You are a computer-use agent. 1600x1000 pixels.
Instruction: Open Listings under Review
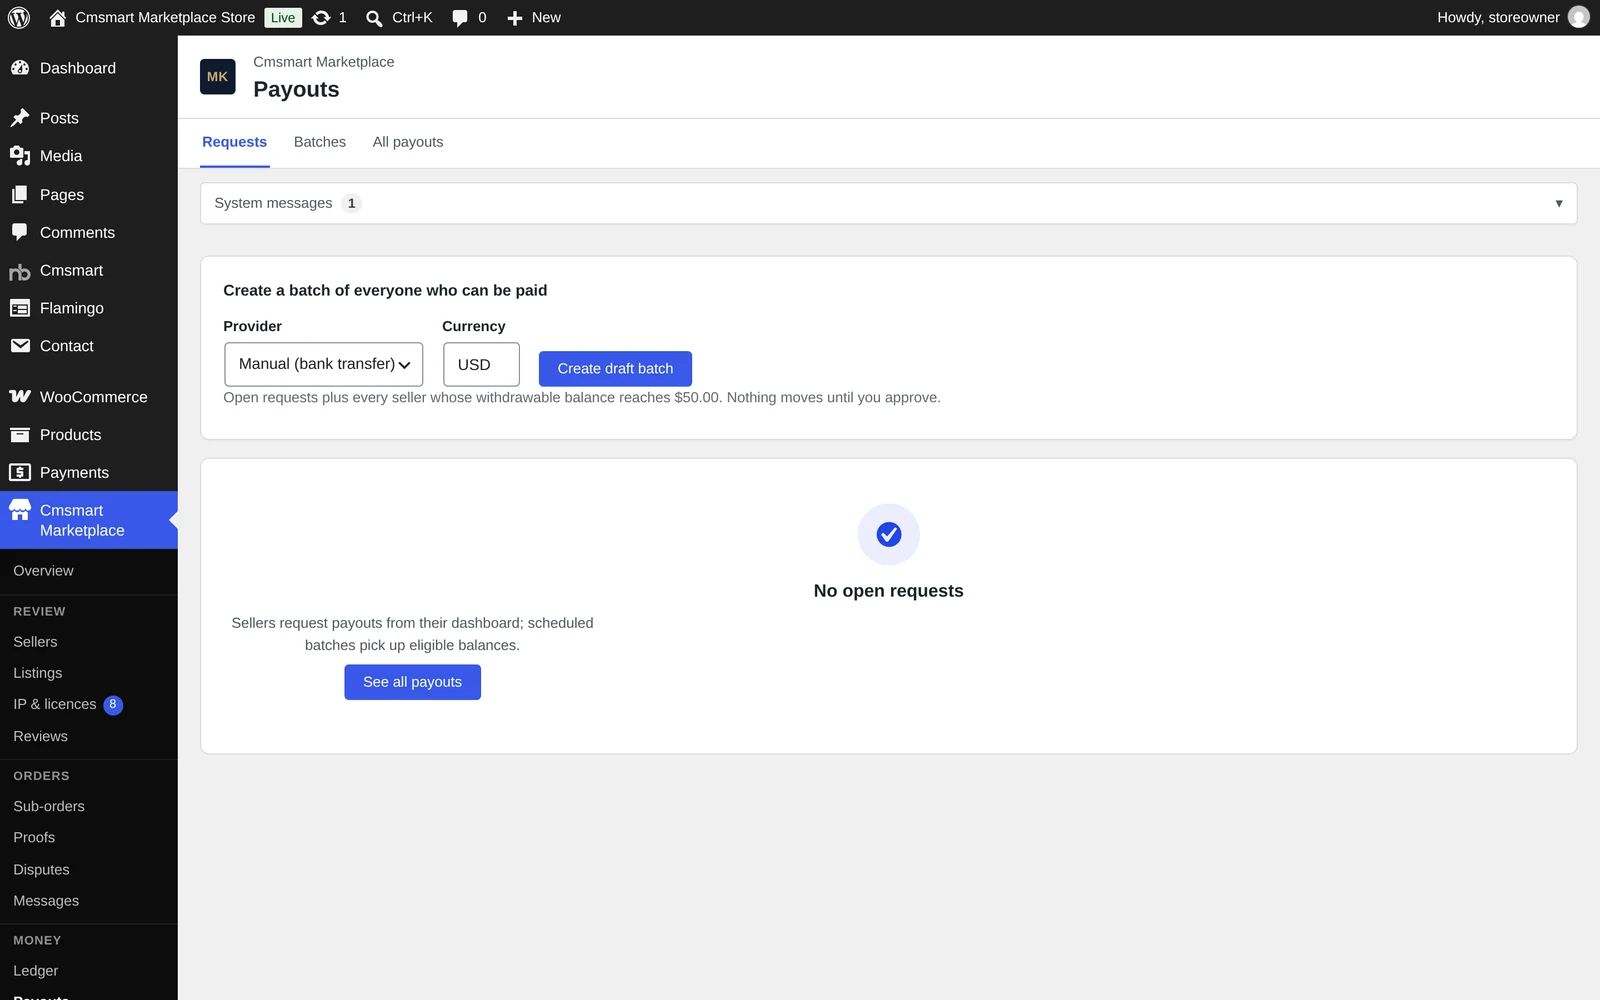[x=37, y=673]
